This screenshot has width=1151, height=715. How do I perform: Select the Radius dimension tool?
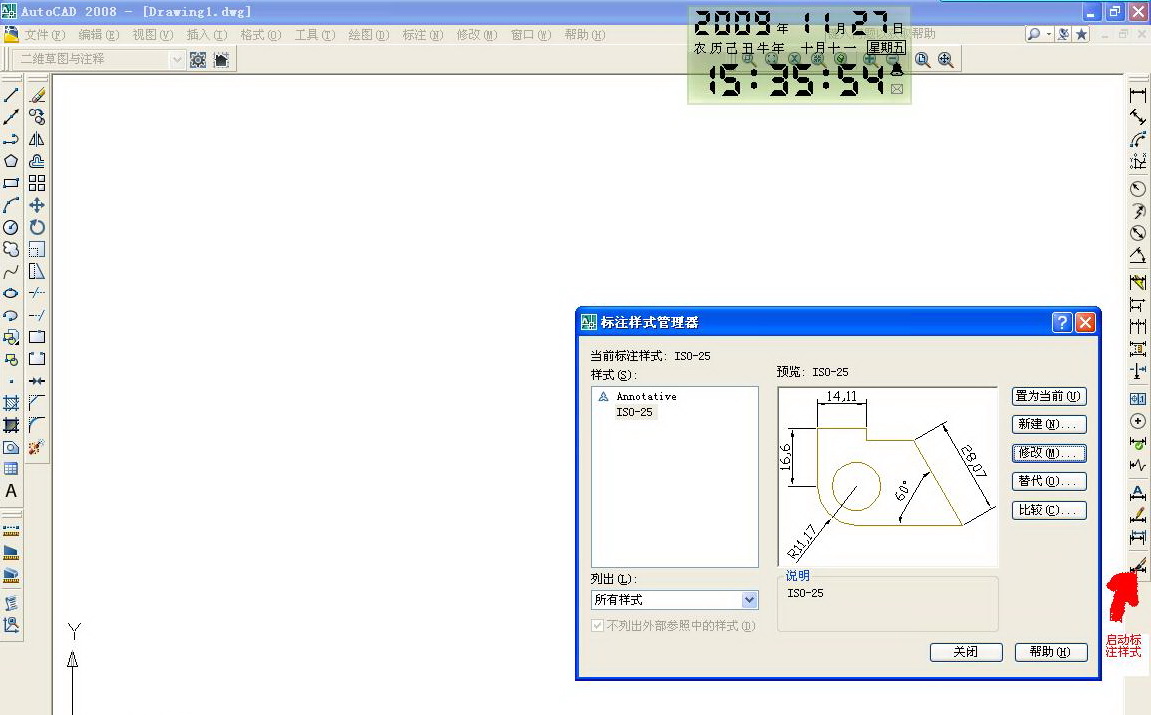(x=1138, y=189)
